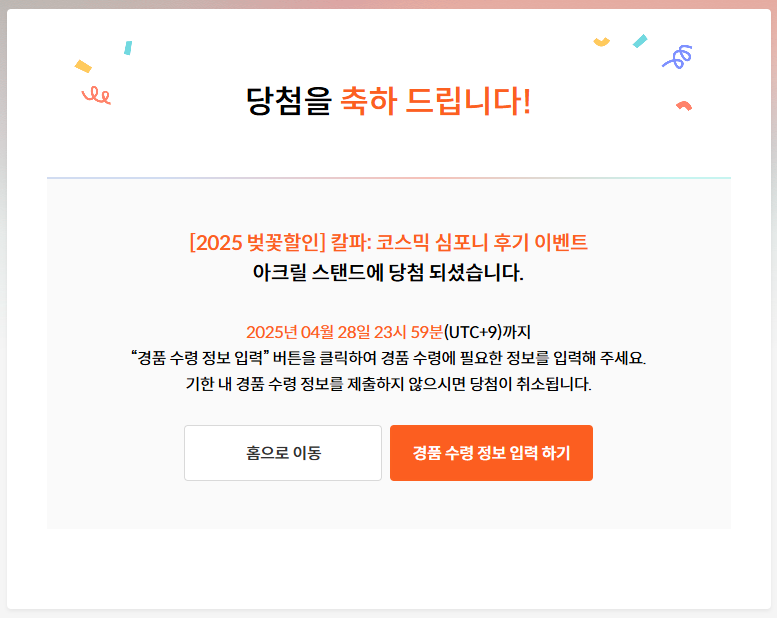Click the yellow curved confetti at top right
Screen dimensions: 777x618
pyautogui.click(x=602, y=42)
